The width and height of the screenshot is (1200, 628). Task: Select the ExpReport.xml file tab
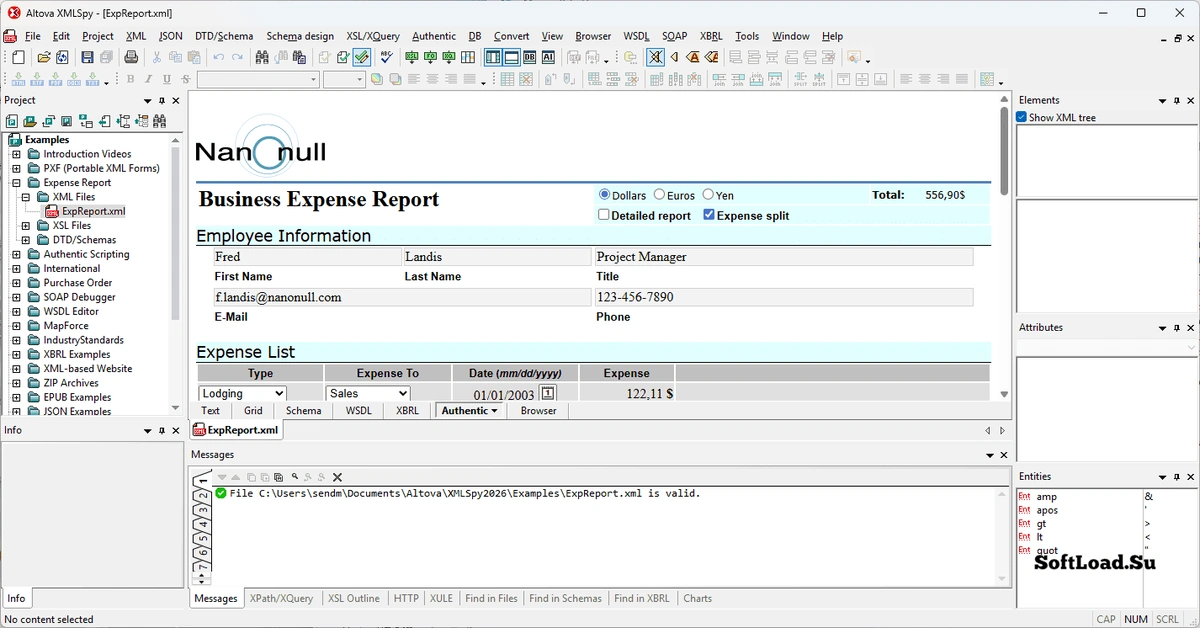pos(236,430)
